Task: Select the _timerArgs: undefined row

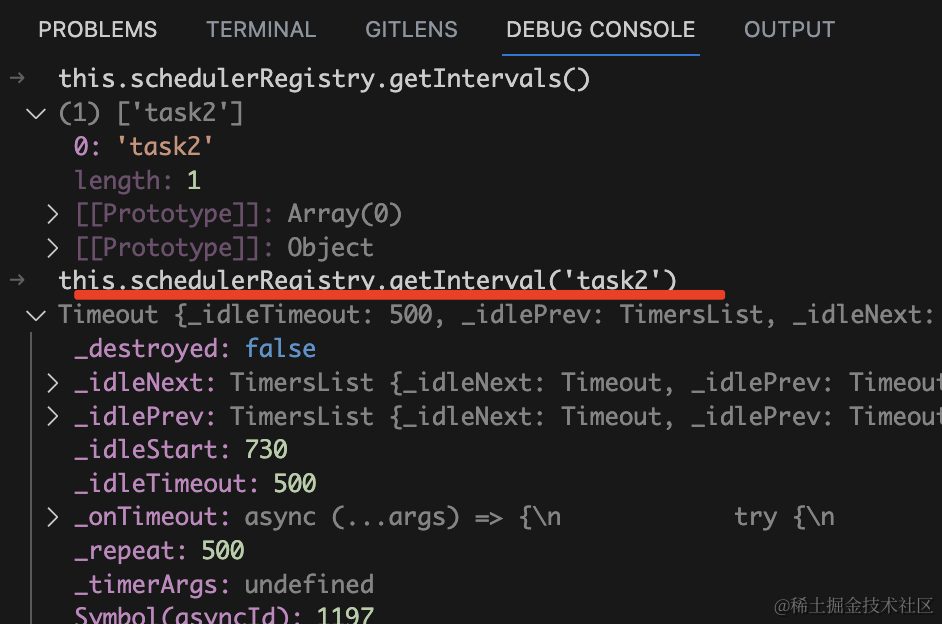Action: pos(223,585)
